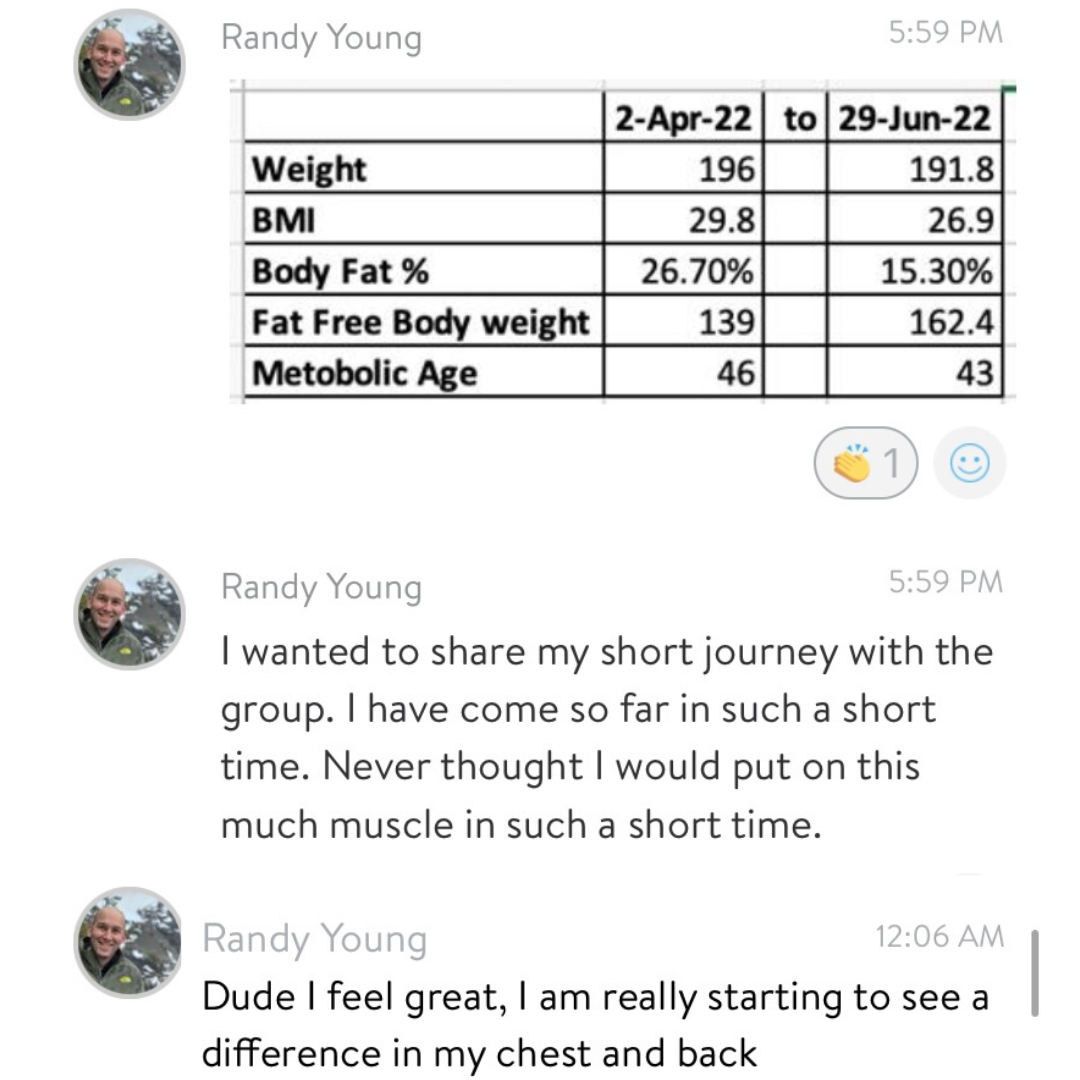
Task: Open the add emoji reaction smiley
Action: pos(969,463)
